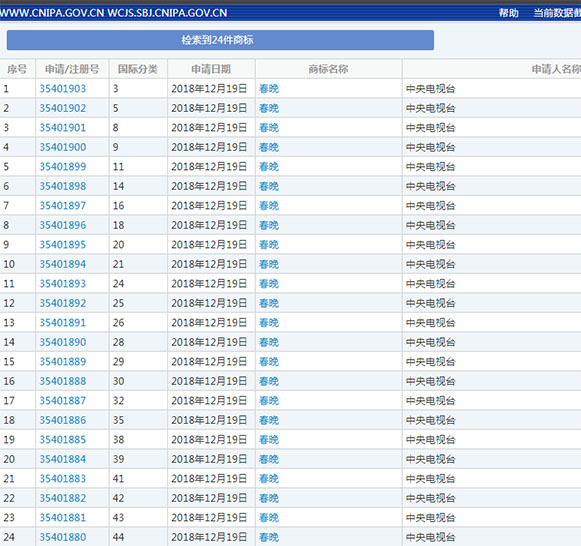581x546 pixels.
Task: Click the 国际分类 column header
Action: pos(138,69)
